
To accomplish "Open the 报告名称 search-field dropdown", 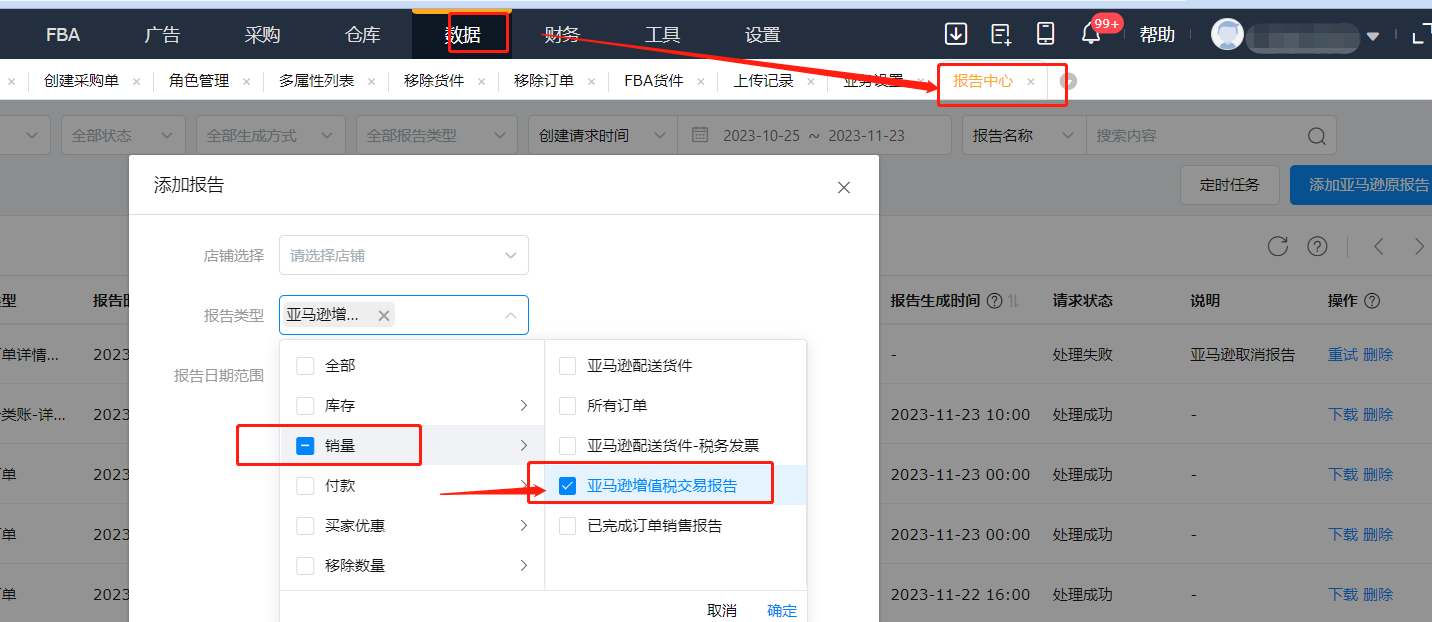I will 1024,136.
